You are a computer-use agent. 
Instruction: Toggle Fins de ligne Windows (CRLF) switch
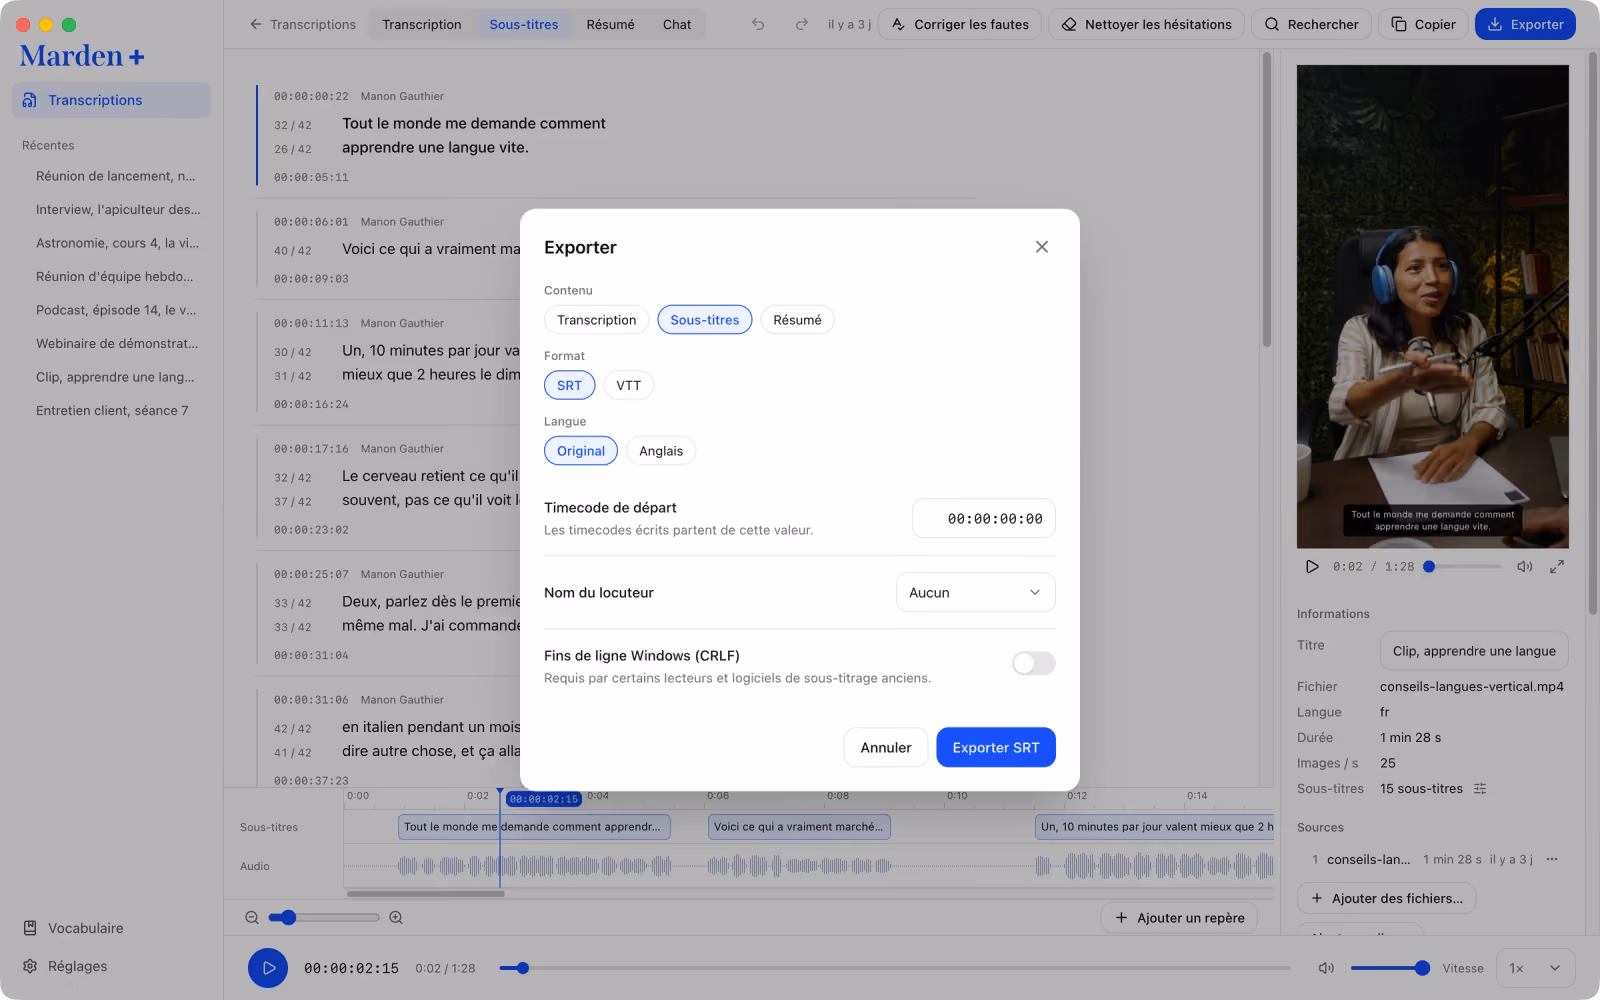pos(1034,663)
